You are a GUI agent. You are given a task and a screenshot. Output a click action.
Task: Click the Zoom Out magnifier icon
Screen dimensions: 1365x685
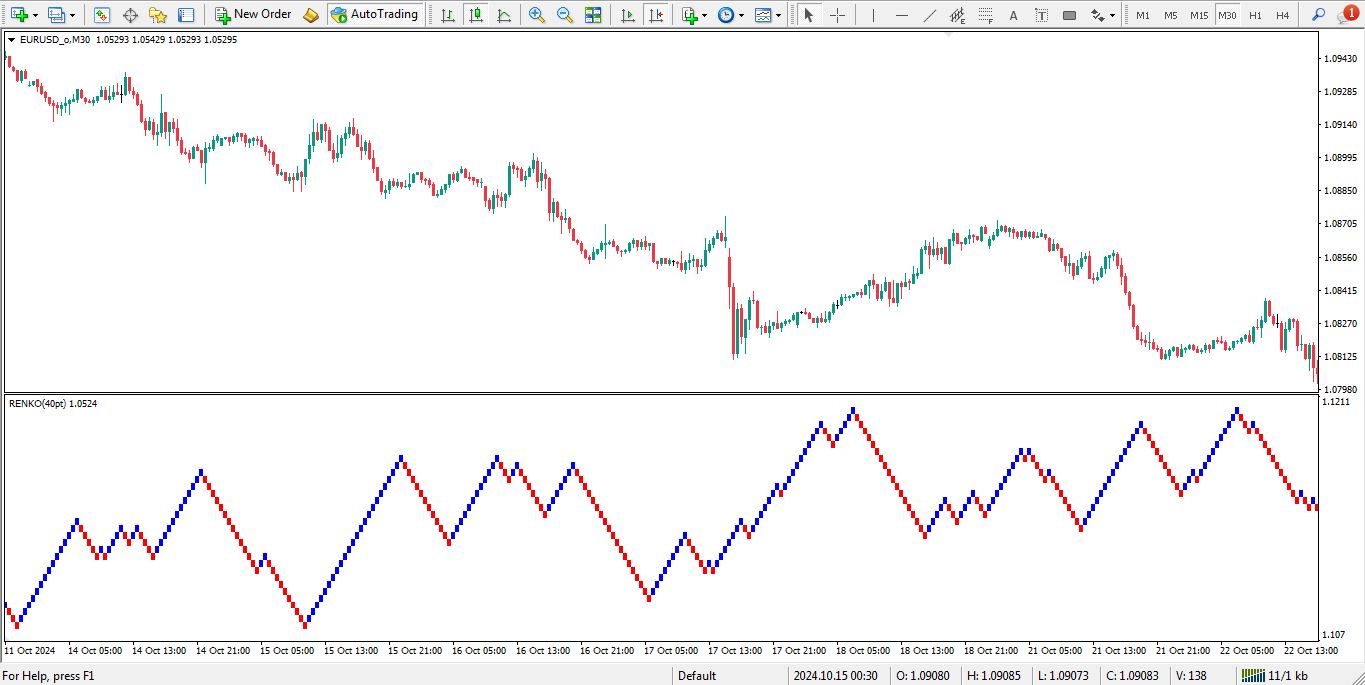pos(565,15)
